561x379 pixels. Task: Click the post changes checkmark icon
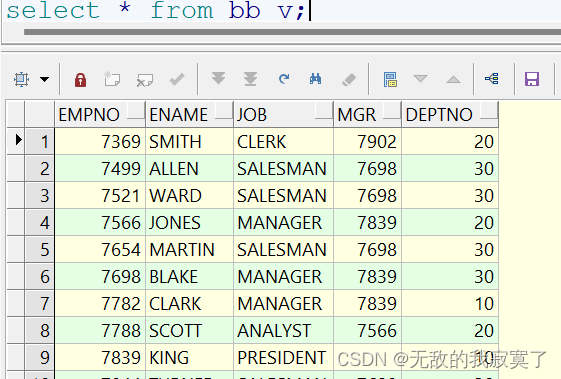pos(177,79)
